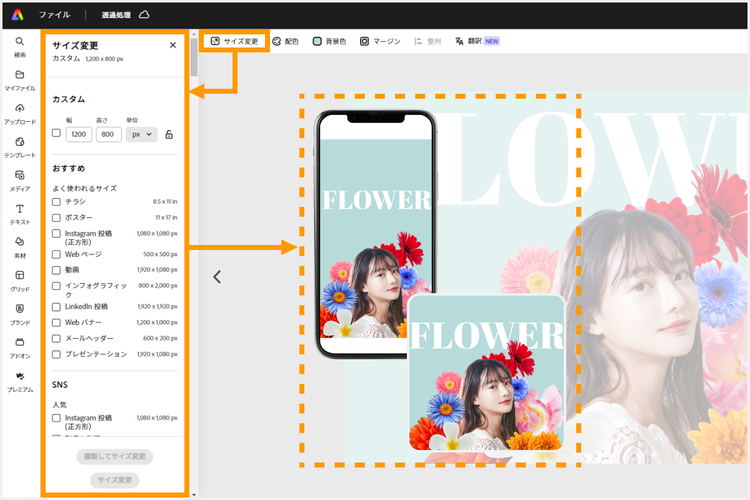Click the 道通処理 document title

(116, 15)
